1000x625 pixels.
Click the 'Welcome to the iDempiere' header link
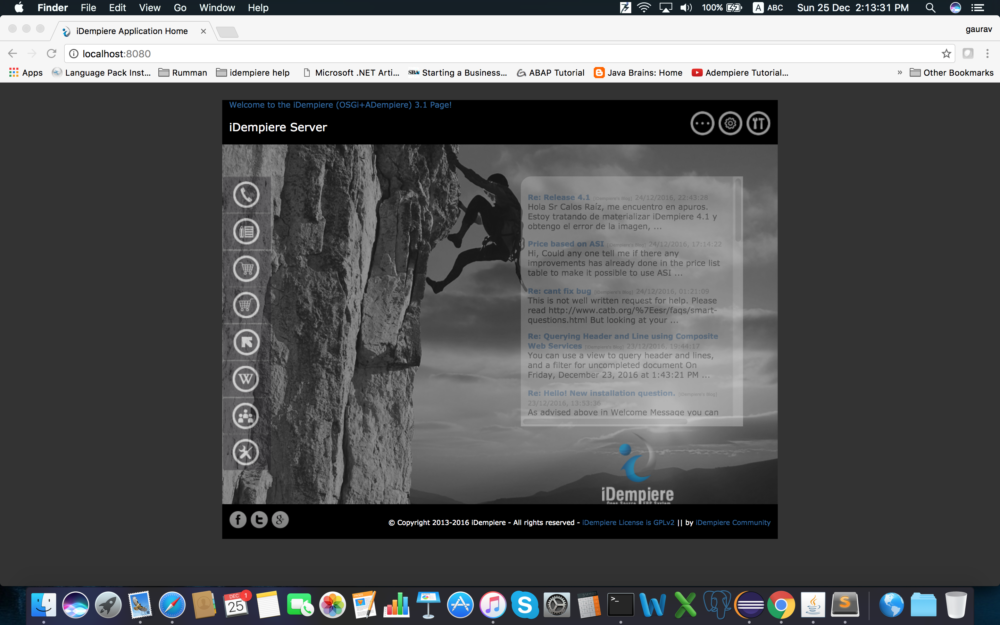click(x=340, y=105)
